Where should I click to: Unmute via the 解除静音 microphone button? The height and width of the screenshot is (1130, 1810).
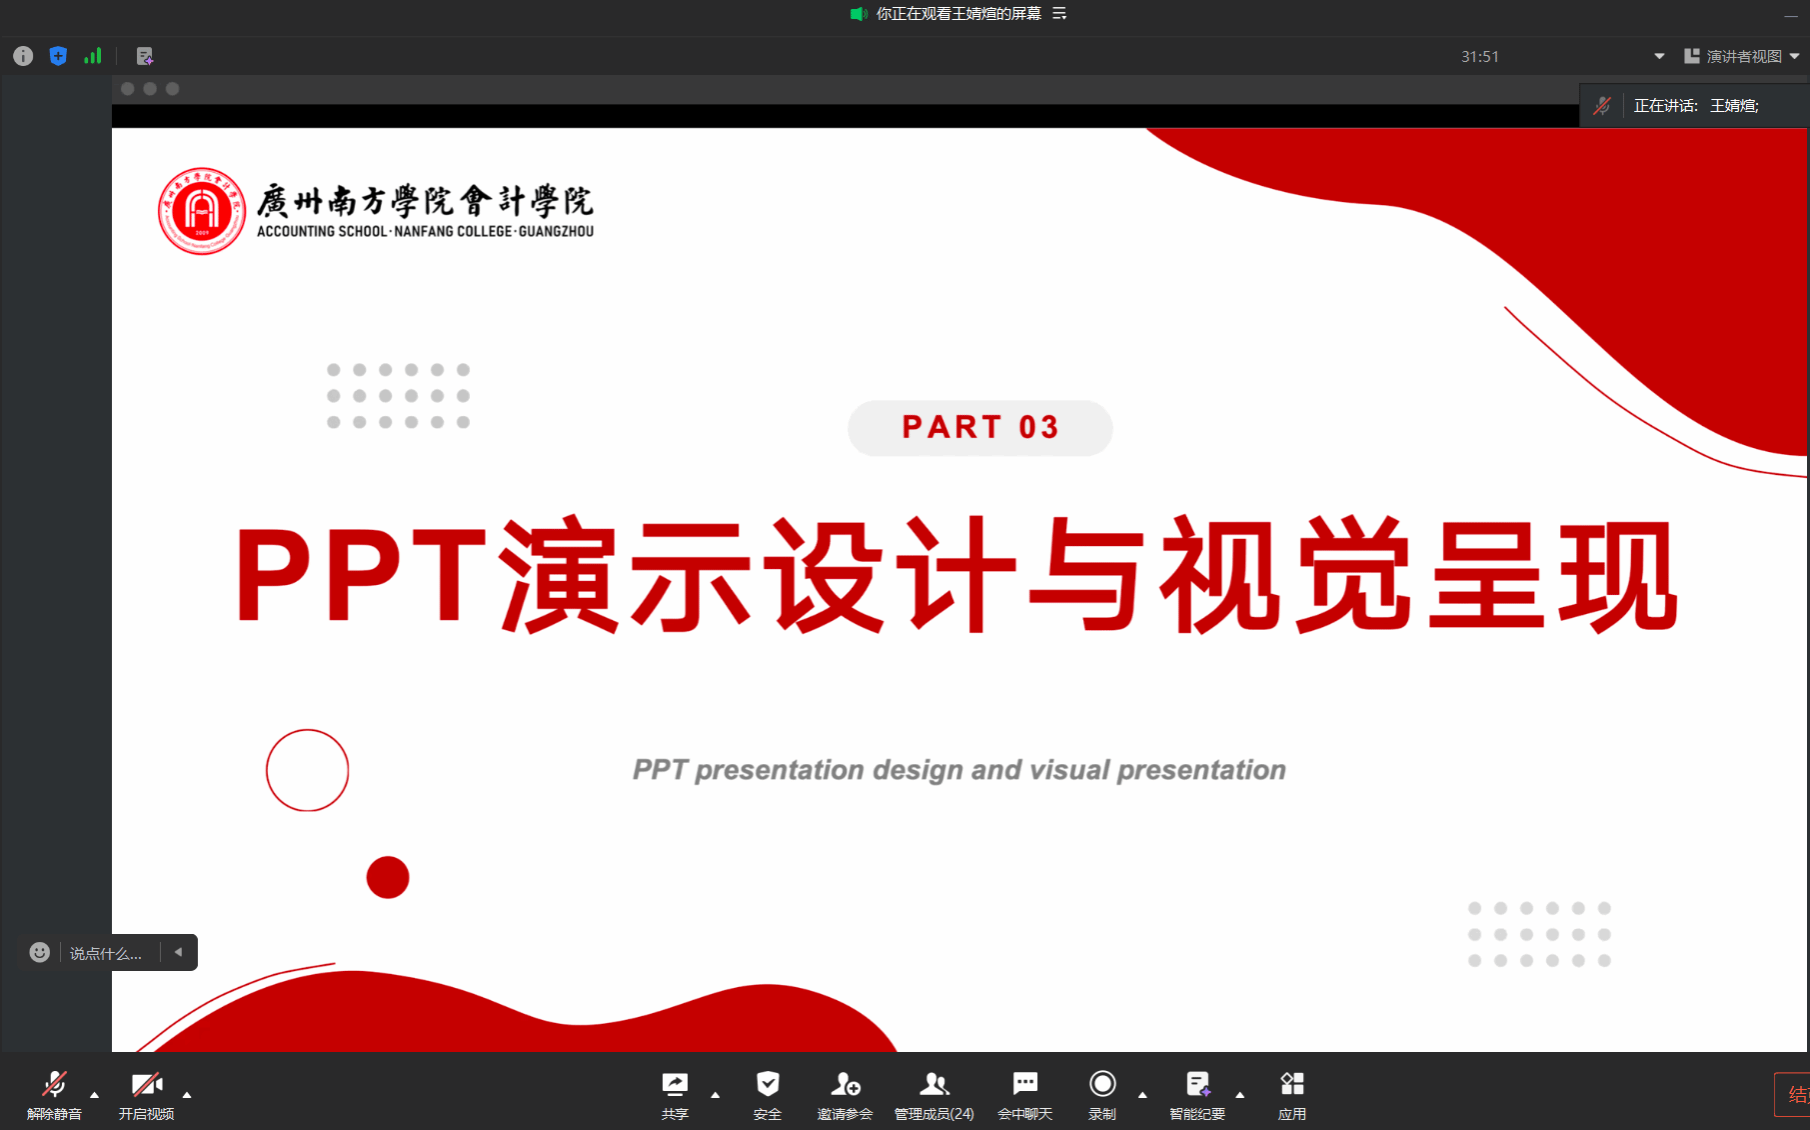tap(54, 1095)
